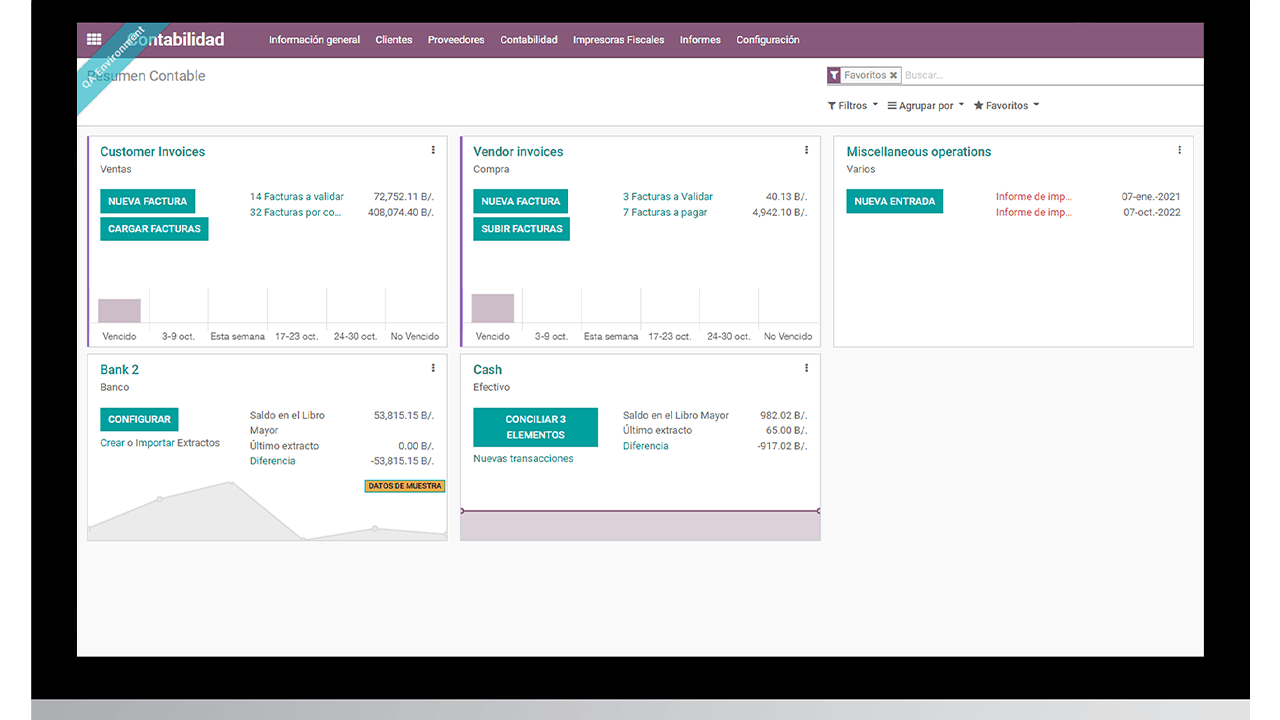This screenshot has width=1280, height=720.
Task: Expand the Filtros dropdown
Action: tap(852, 105)
